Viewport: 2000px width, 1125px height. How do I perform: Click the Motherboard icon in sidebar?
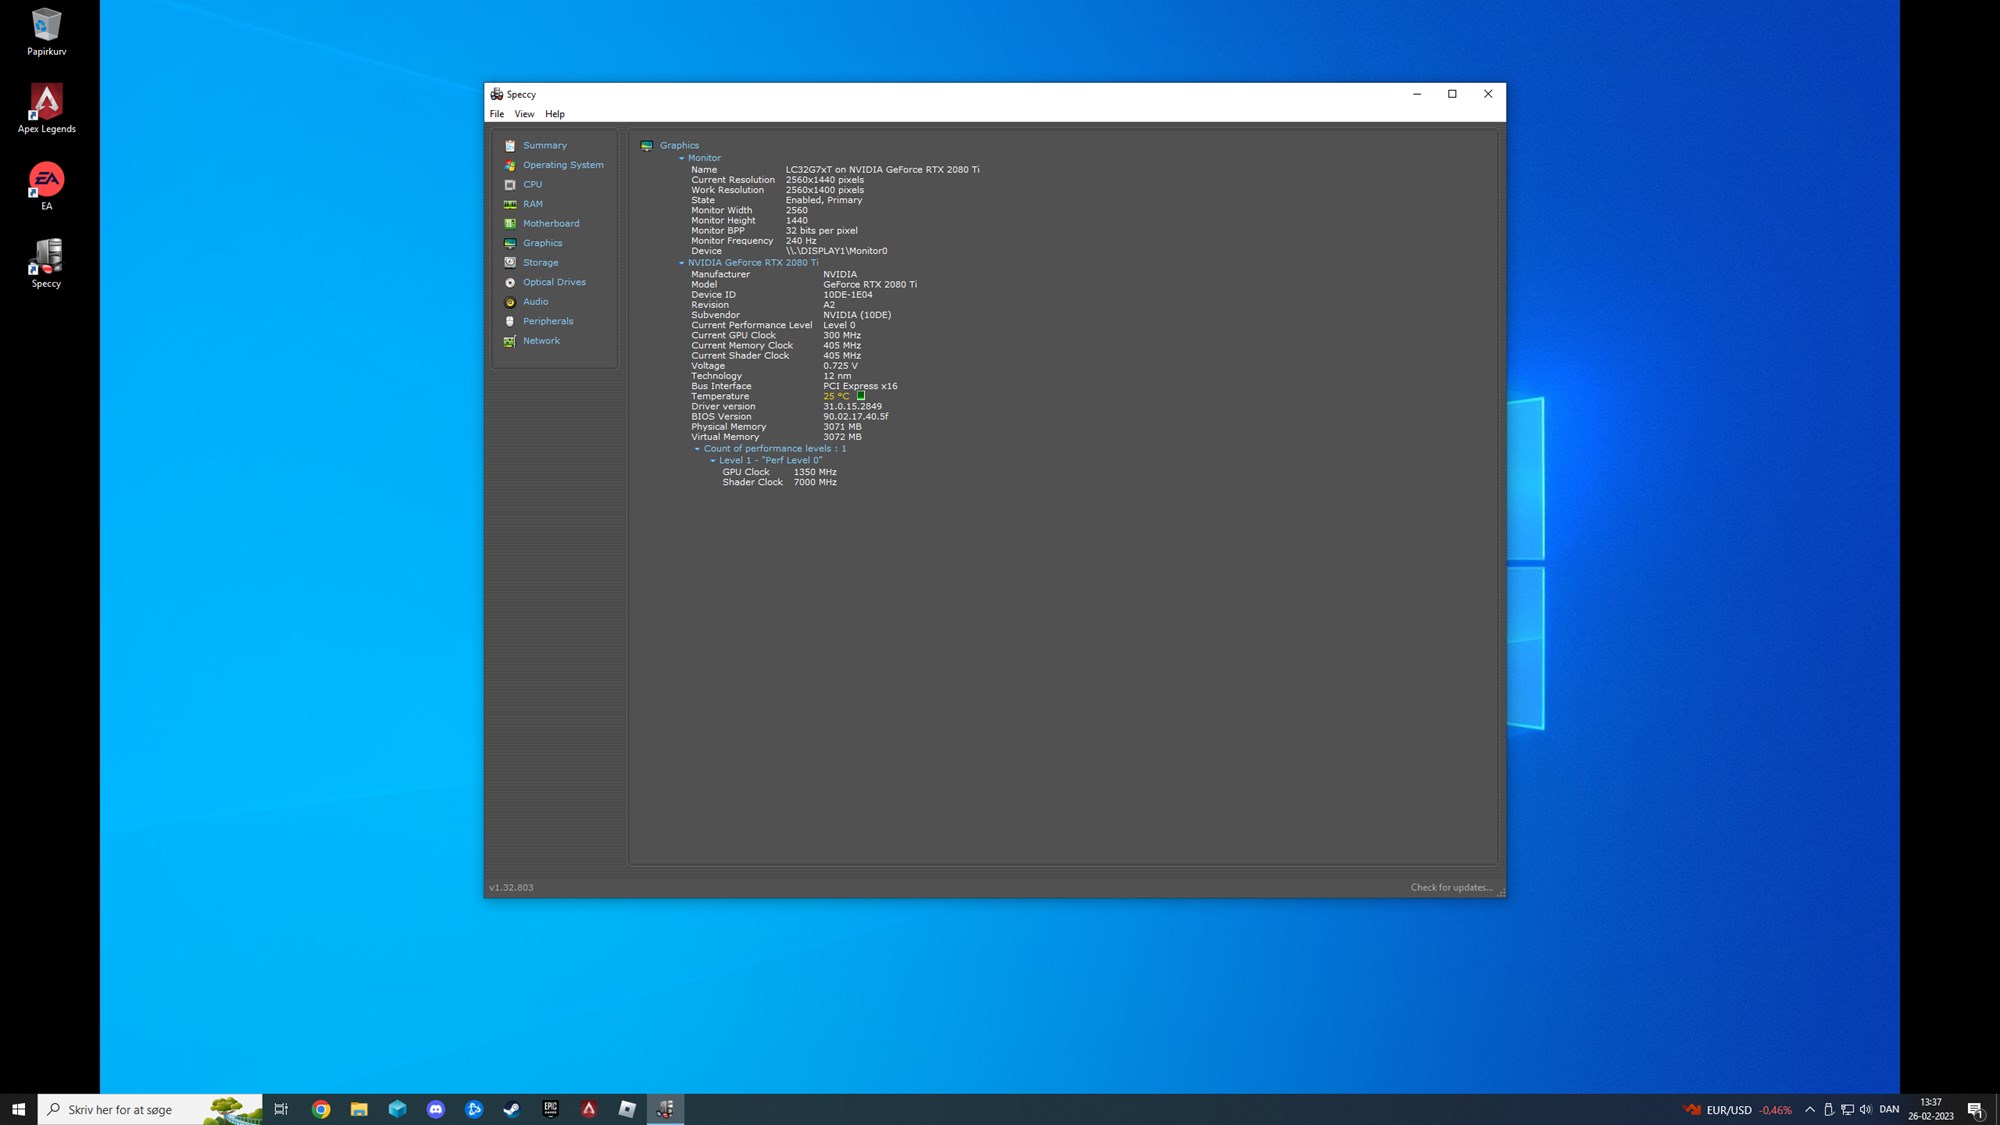click(510, 224)
